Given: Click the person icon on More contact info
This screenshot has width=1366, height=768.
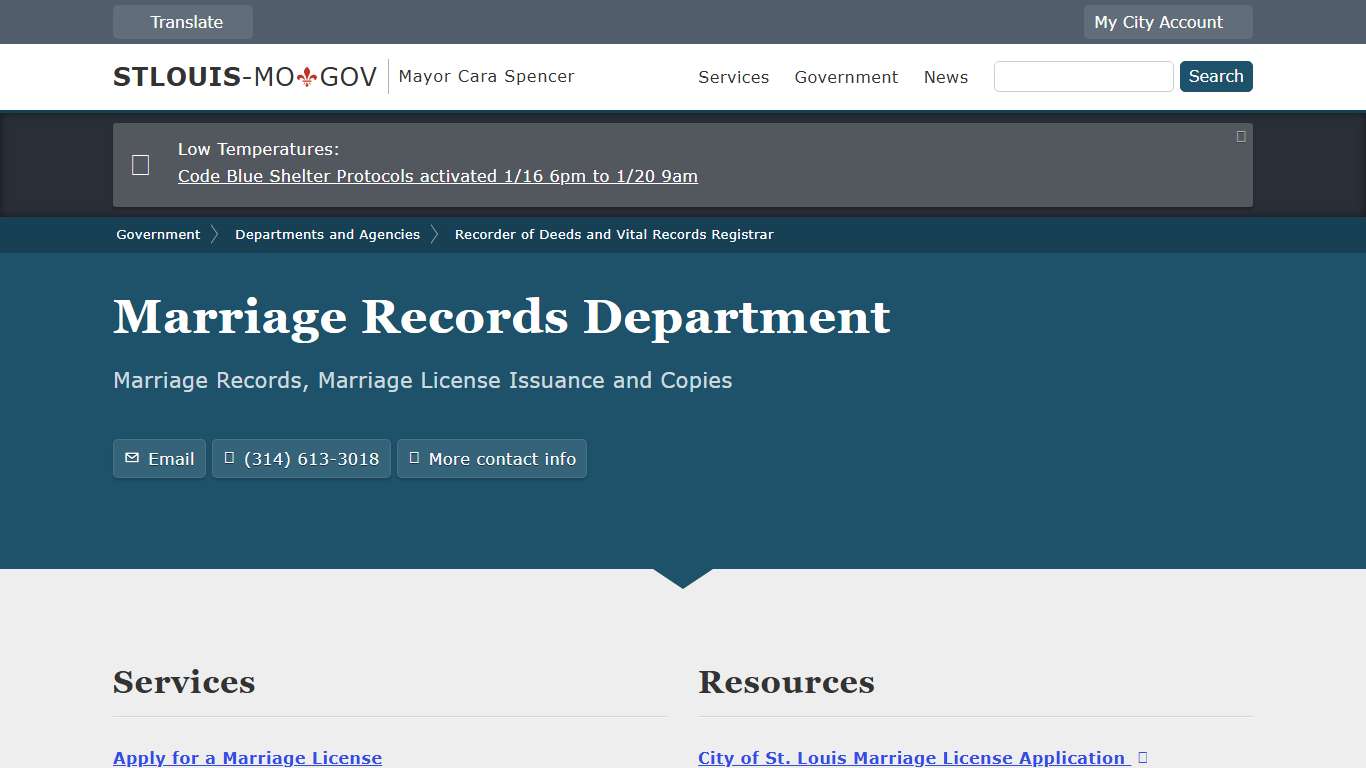Looking at the screenshot, I should (x=415, y=458).
